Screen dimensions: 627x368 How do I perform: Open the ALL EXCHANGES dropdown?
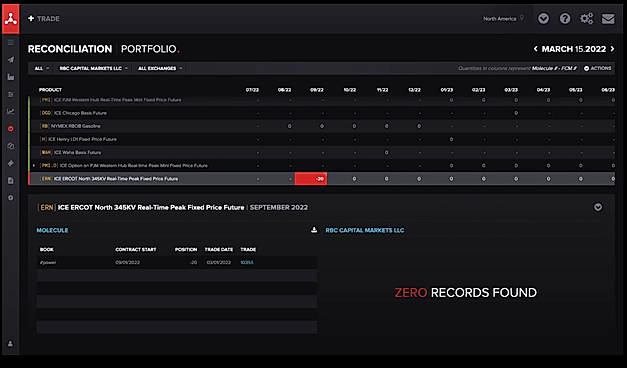coord(160,68)
